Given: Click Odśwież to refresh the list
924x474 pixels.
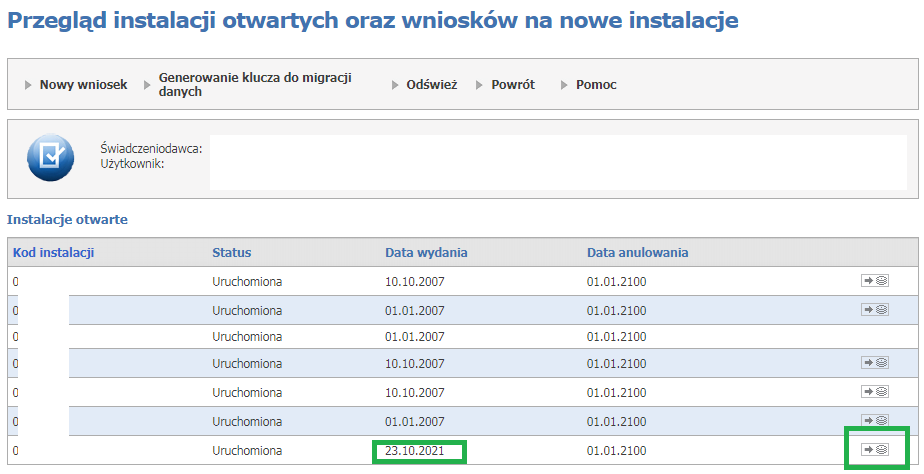Looking at the screenshot, I should coord(432,85).
